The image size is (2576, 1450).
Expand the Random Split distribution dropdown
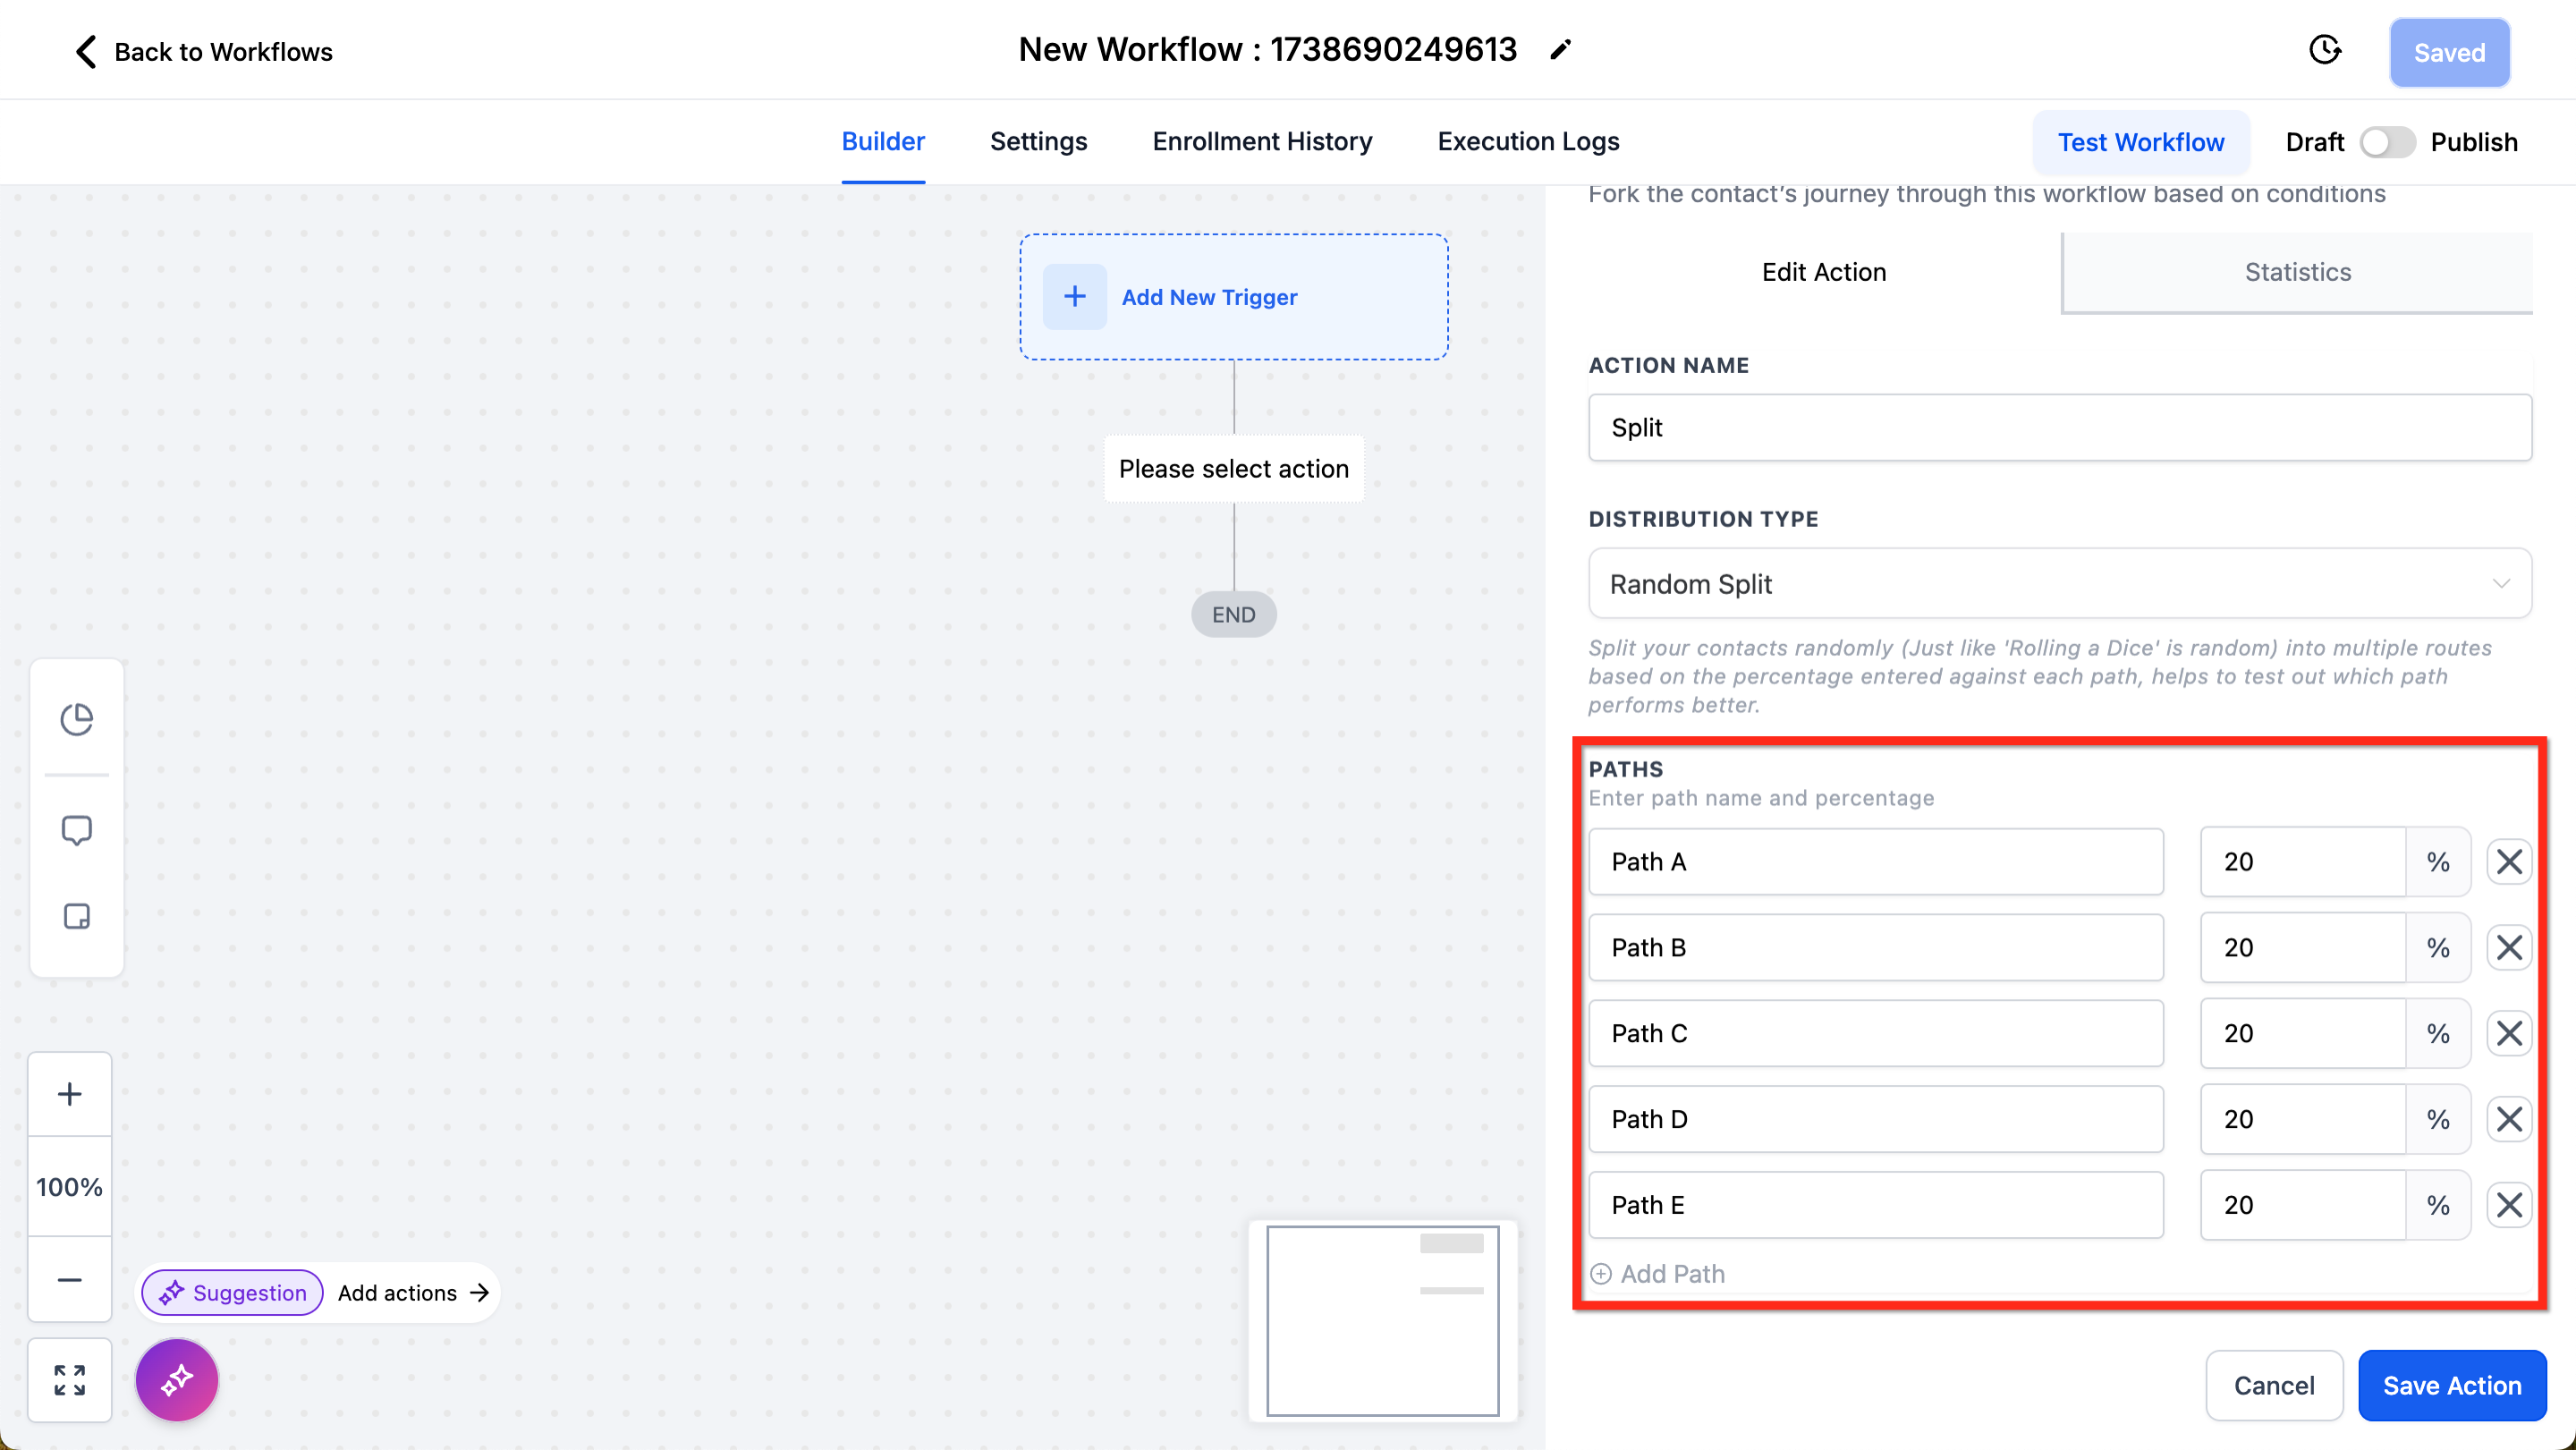[x=2059, y=584]
